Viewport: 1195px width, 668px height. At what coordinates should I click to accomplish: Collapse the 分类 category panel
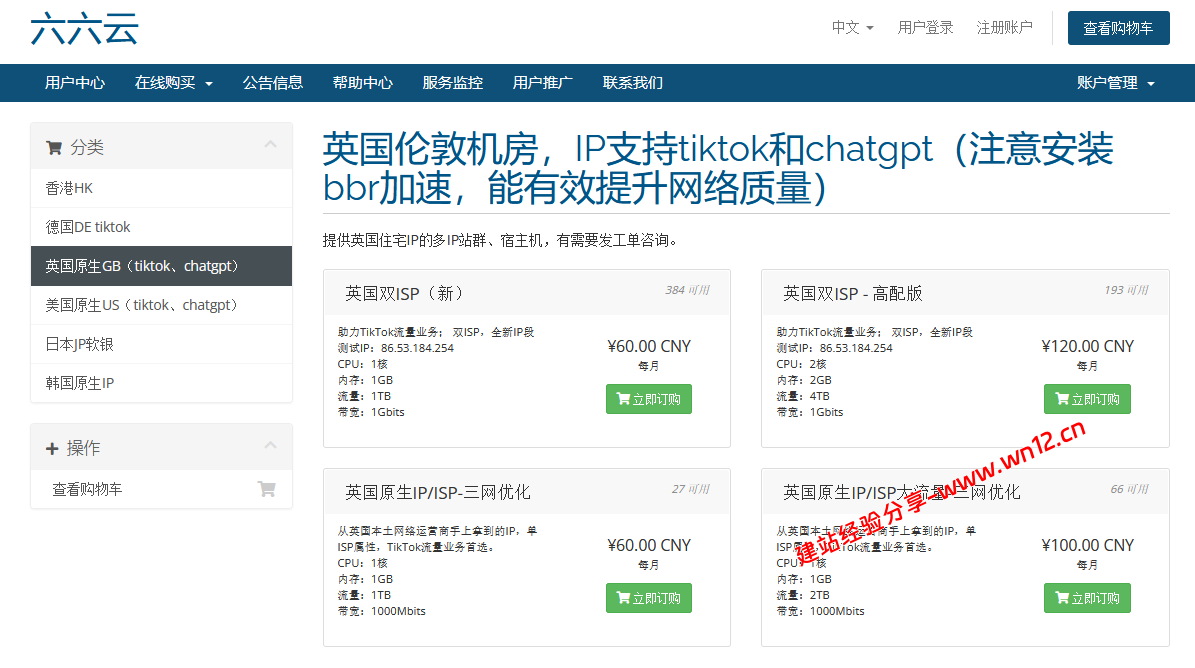click(272, 144)
